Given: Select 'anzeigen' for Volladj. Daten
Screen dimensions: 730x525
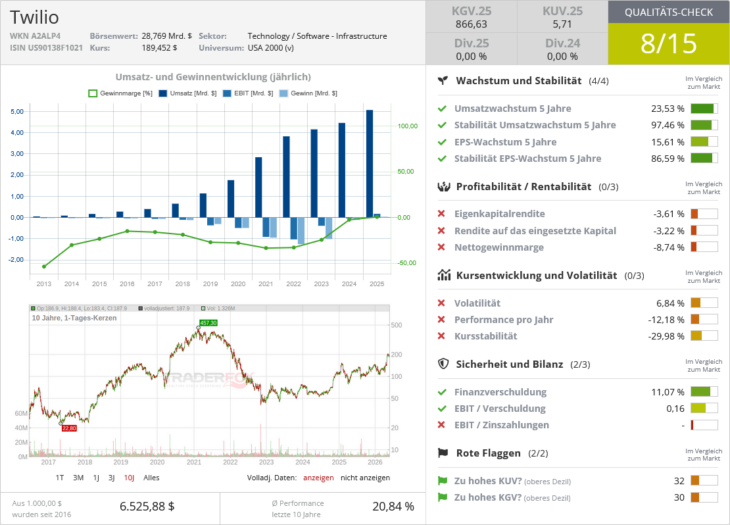Looking at the screenshot, I should [x=318, y=478].
